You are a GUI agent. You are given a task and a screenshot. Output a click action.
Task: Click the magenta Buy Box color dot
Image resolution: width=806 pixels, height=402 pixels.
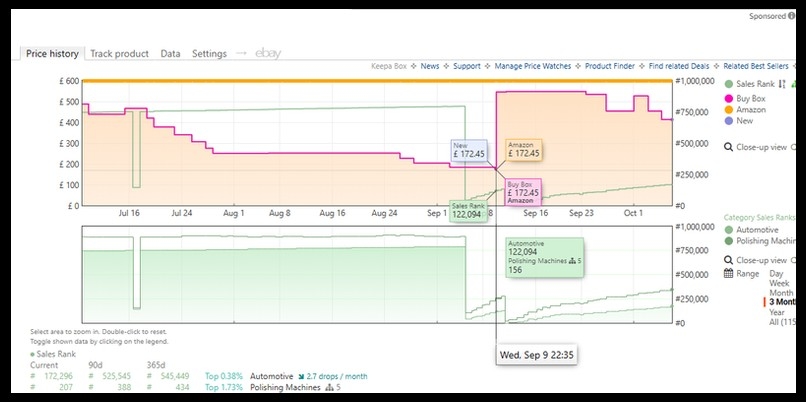click(728, 99)
